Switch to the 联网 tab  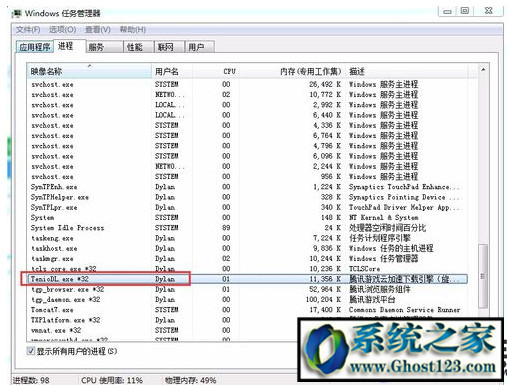169,47
